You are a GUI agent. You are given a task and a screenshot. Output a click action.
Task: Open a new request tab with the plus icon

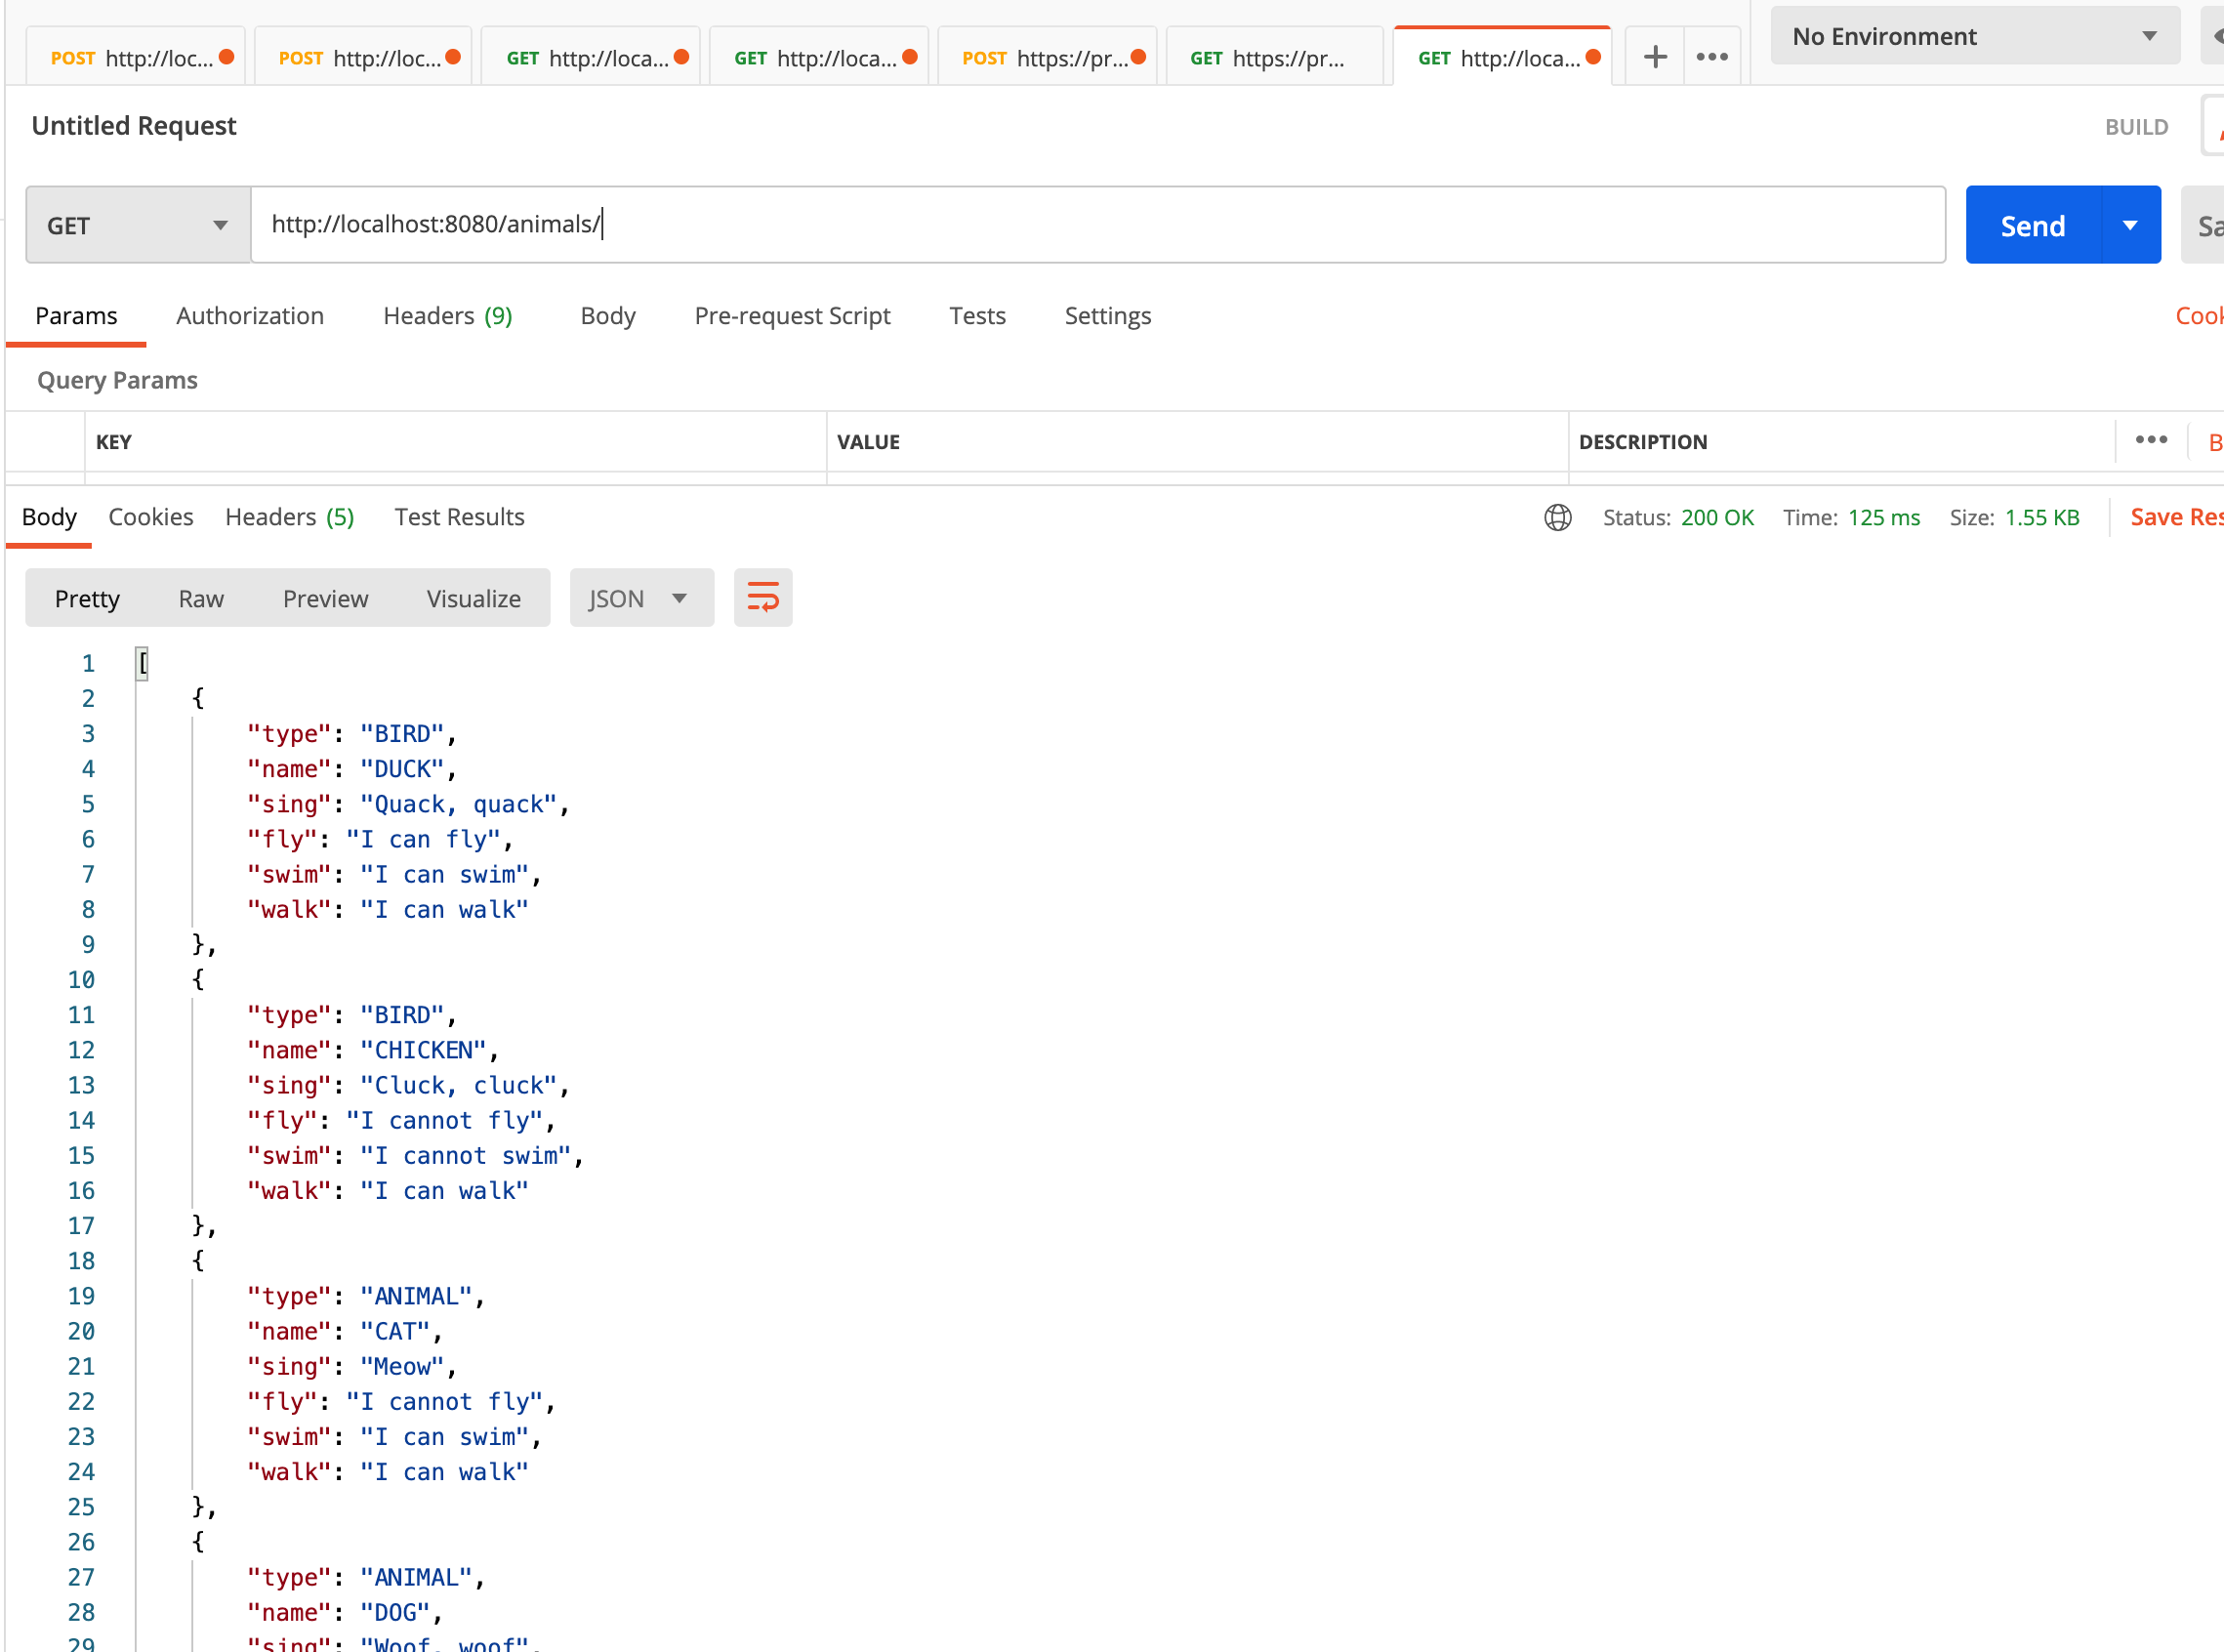coord(1655,57)
